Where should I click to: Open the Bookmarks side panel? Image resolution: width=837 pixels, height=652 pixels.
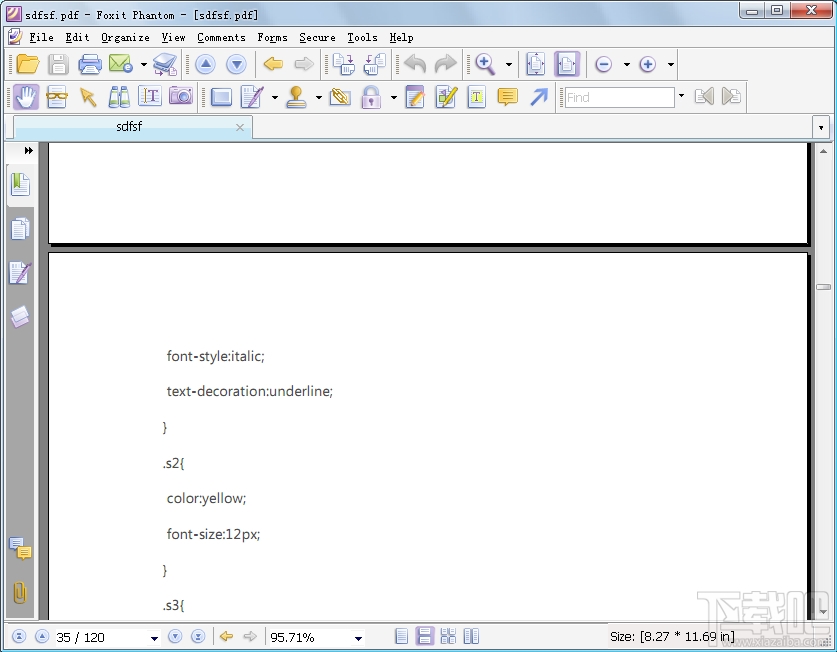click(20, 185)
